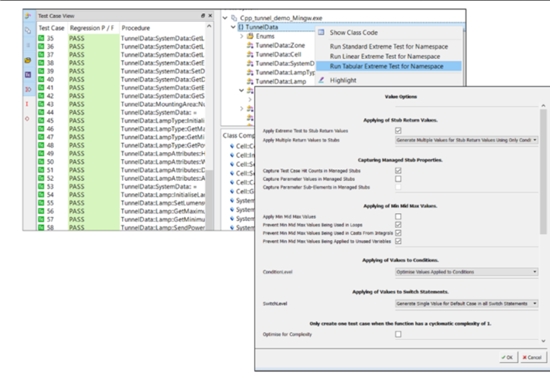Select the TunnelData:Cell tree row
Viewport: 550px width, 378px height.
[279, 54]
